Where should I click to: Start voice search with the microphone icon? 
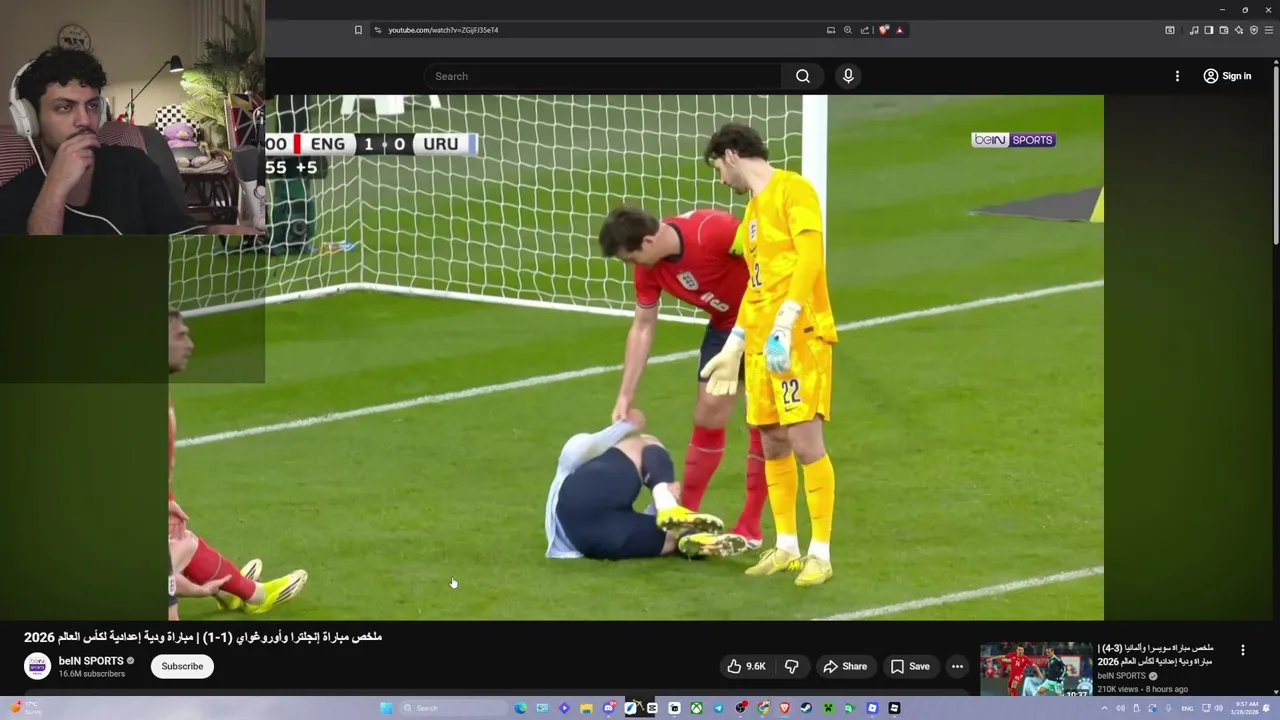[x=848, y=76]
